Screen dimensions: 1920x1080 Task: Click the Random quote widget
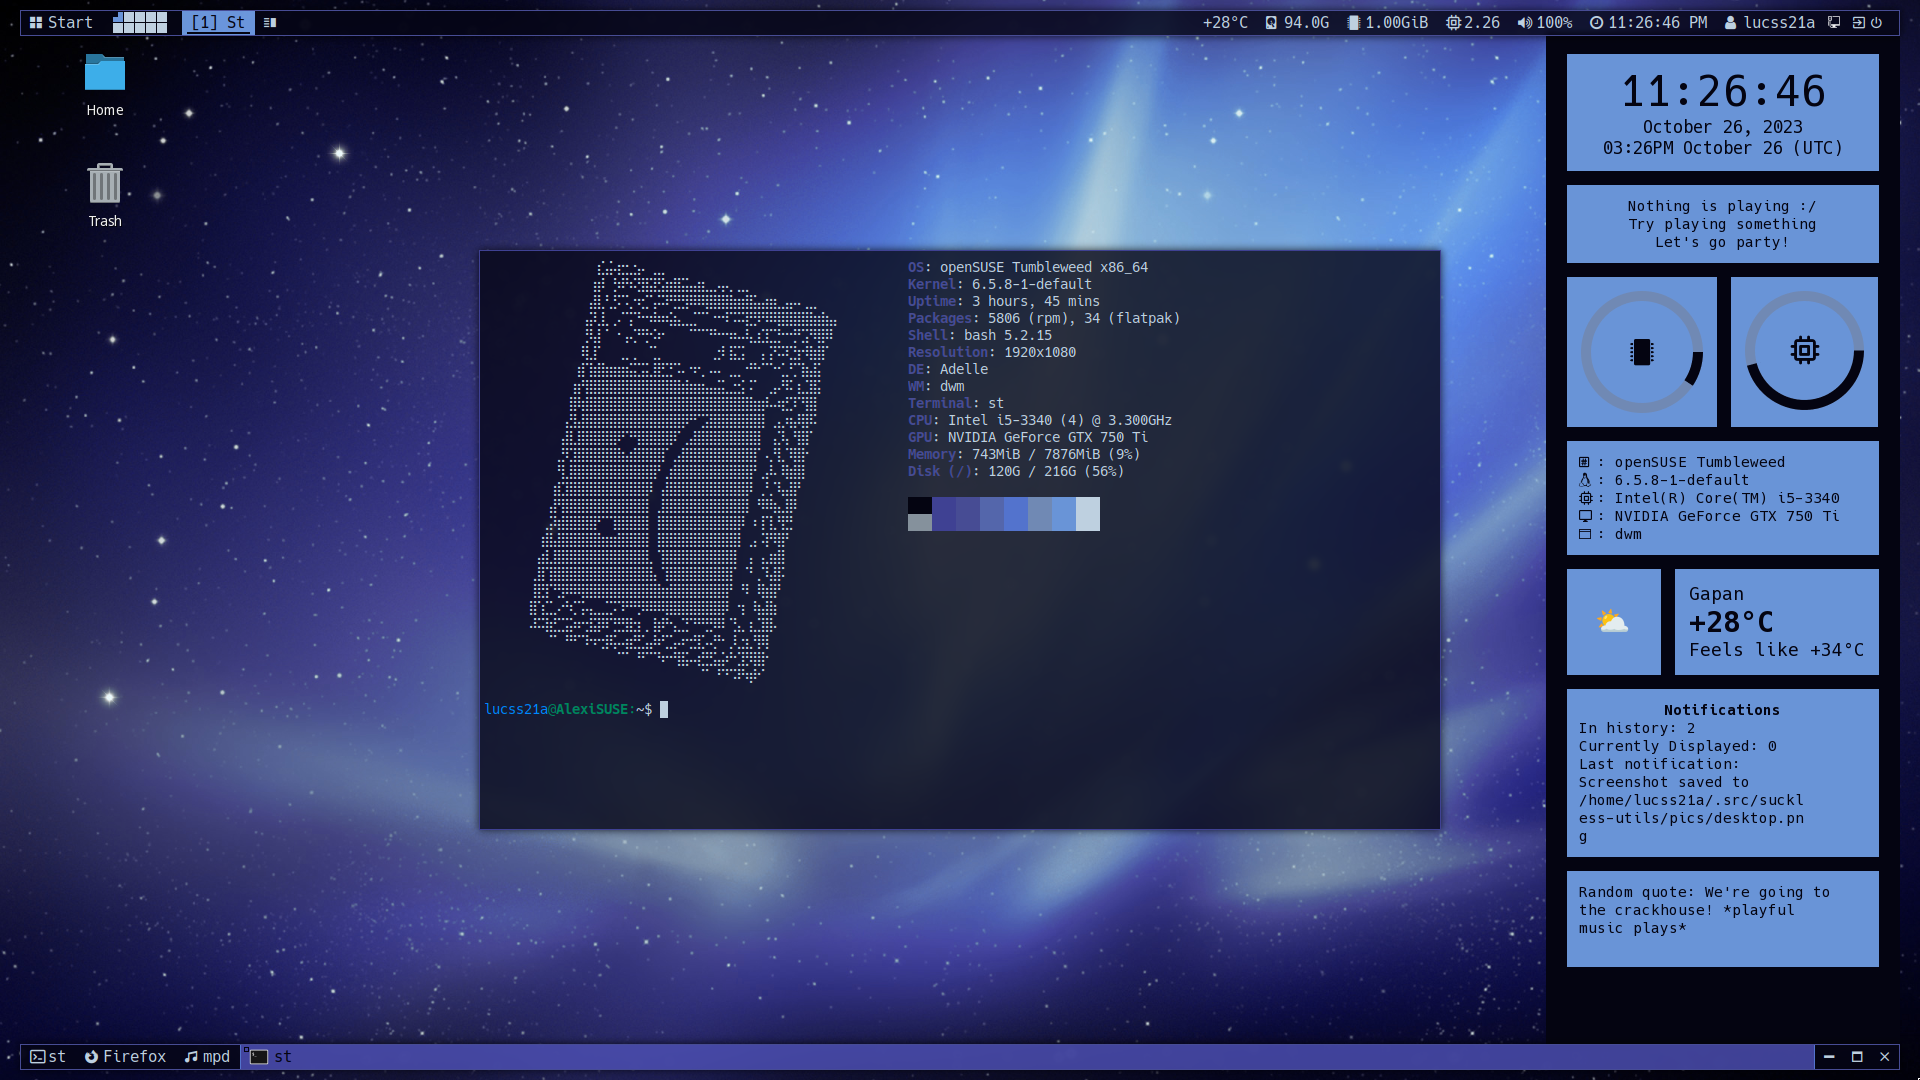click(x=1722, y=919)
